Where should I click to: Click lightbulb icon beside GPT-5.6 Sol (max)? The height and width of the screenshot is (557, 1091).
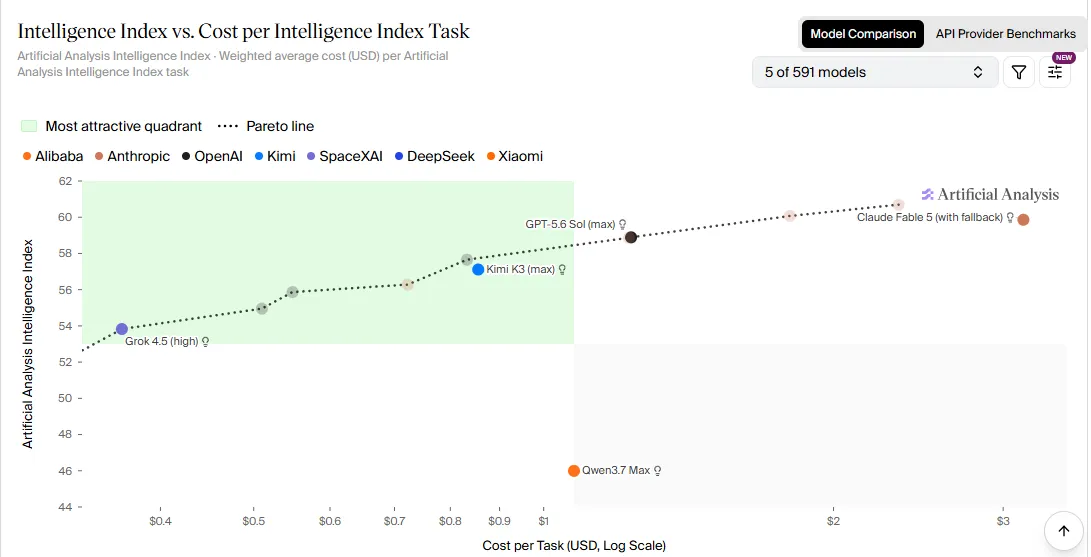[x=623, y=225]
